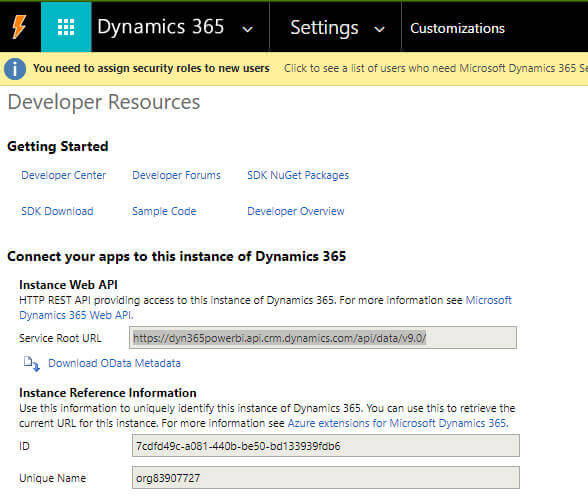Screen dimensions: 588x502
Task: Expand the Settings menu chevron
Action: (x=380, y=29)
